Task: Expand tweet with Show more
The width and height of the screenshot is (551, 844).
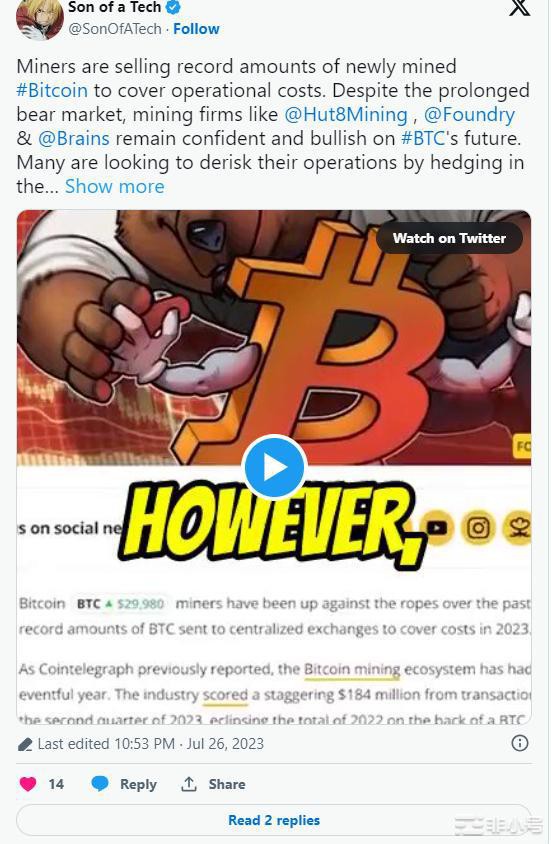Action: [x=115, y=186]
